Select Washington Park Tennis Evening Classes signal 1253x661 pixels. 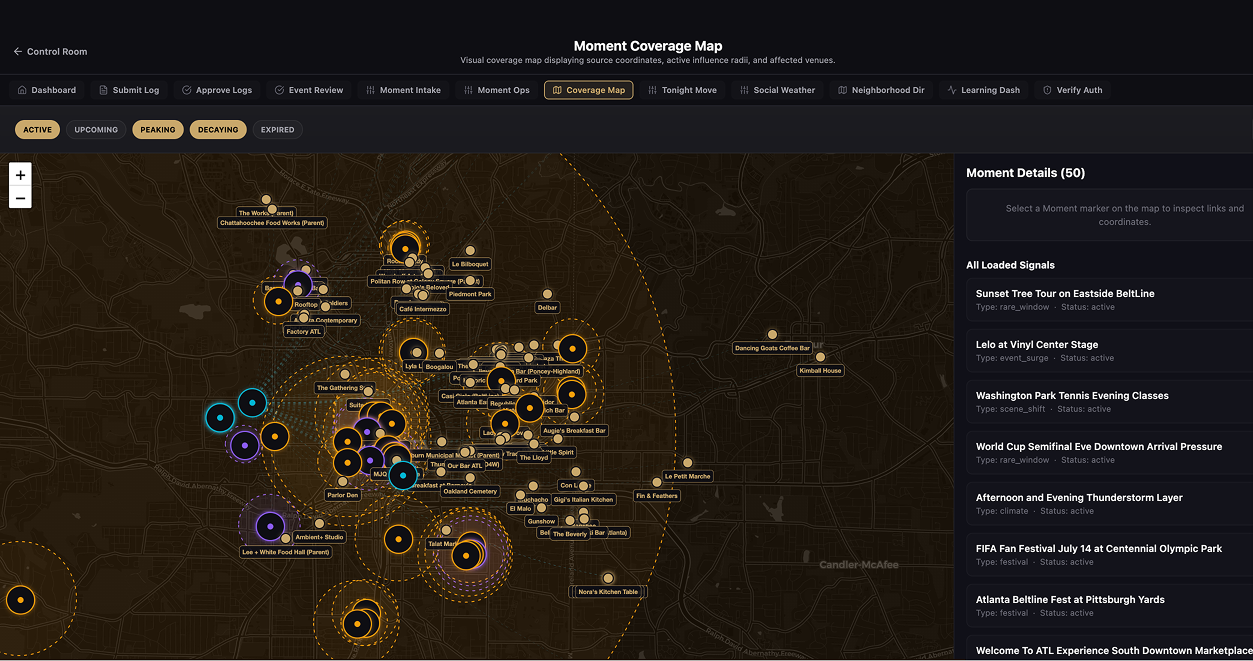[1110, 401]
